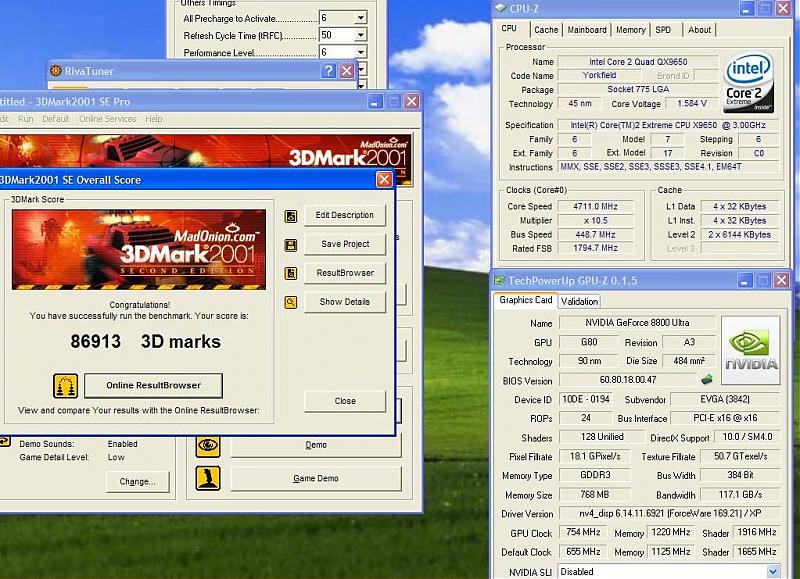
Task: Click the Code Name value 'Yorkfield'
Action: pos(599,75)
